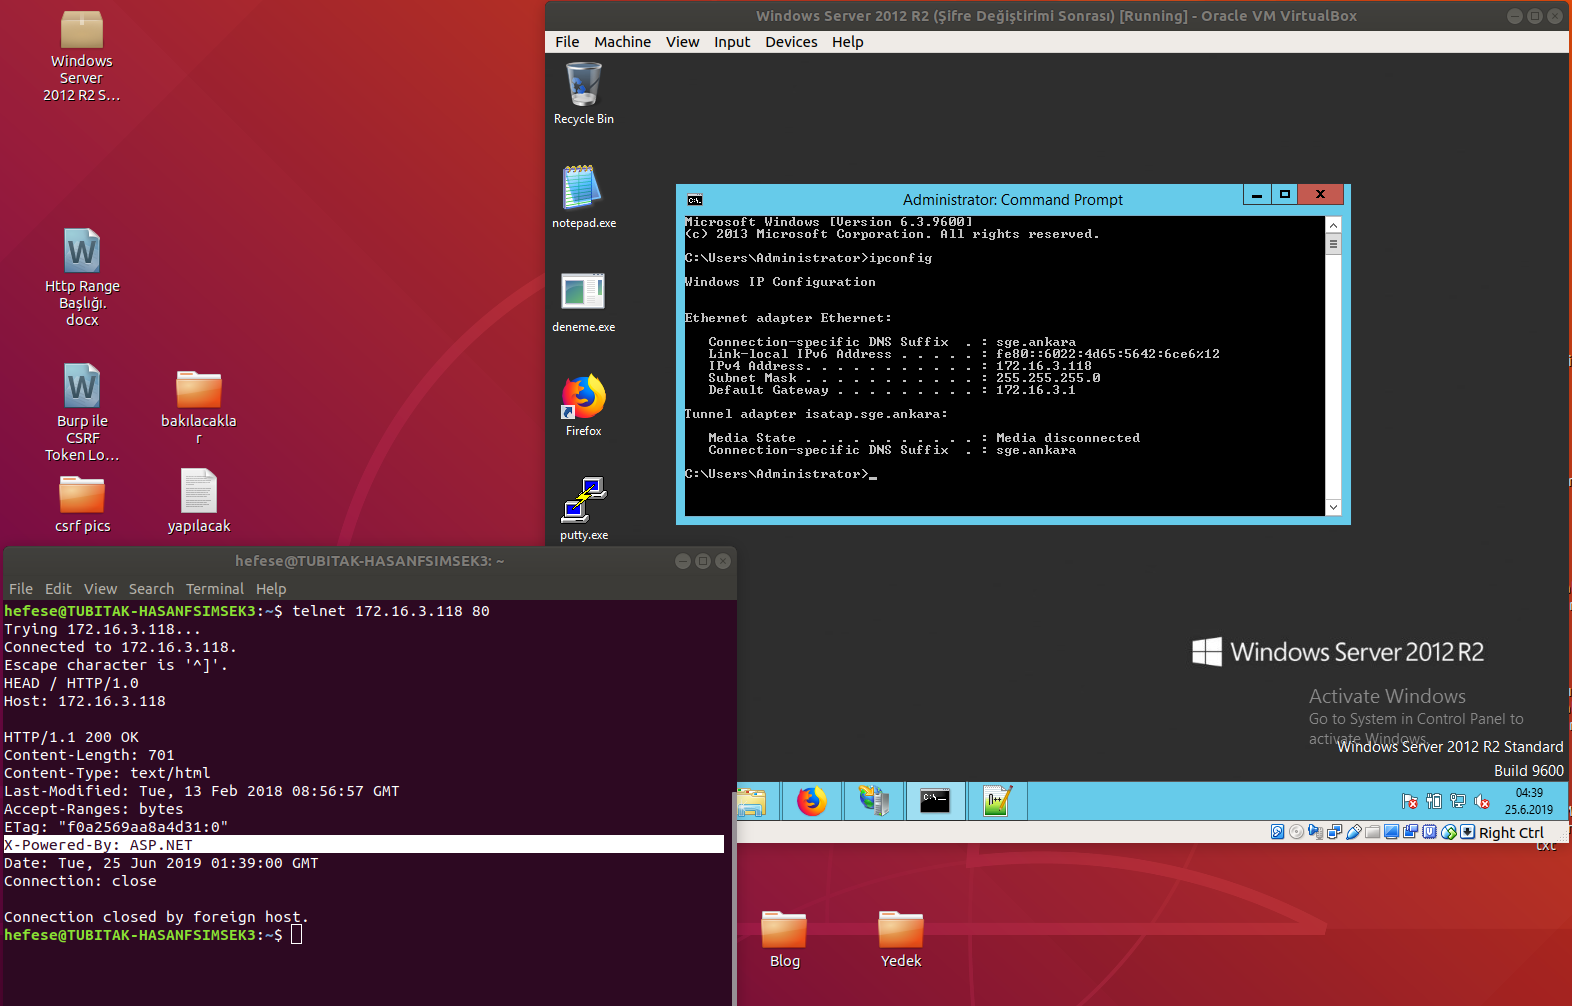The width and height of the screenshot is (1572, 1006).
Task: Open the Recycle Bin in the VM
Action: coord(584,92)
